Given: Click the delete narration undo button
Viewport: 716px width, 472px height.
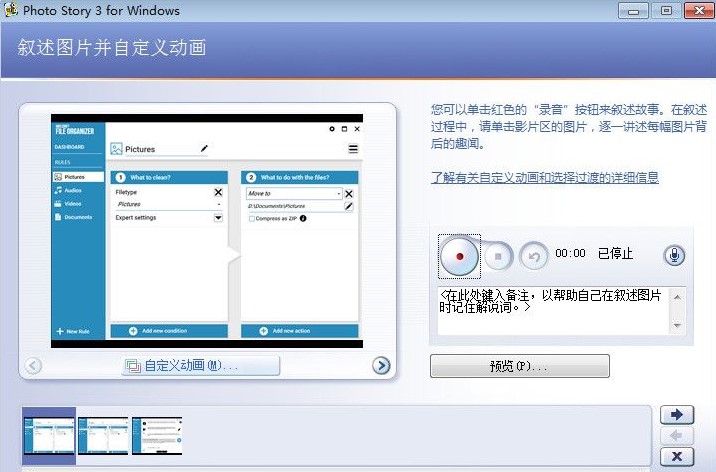Looking at the screenshot, I should 533,257.
